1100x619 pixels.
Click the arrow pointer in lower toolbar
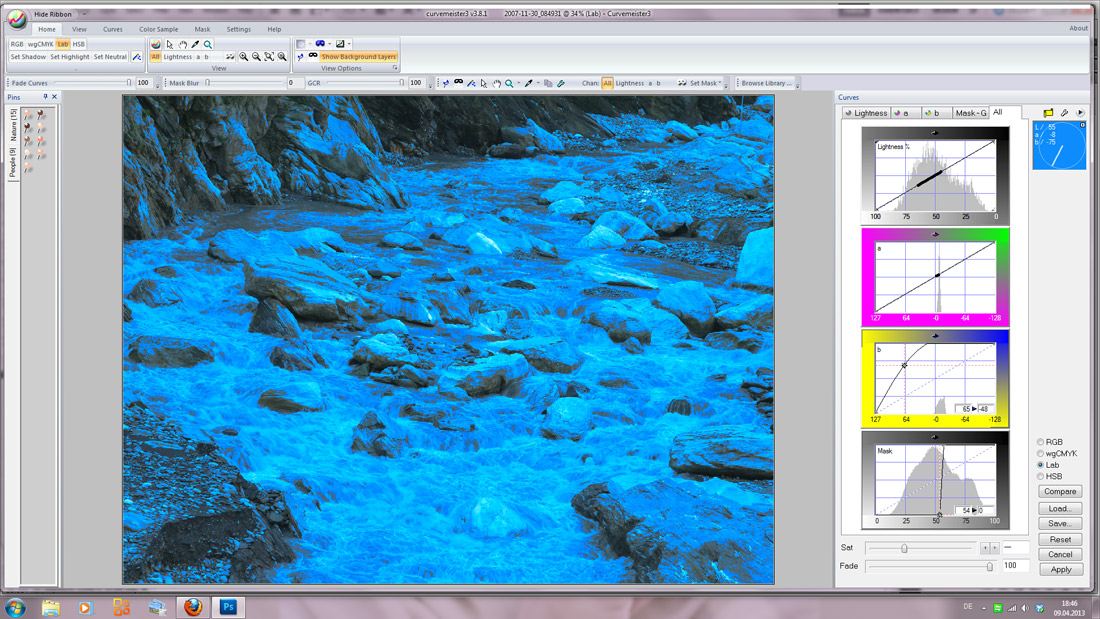coord(484,83)
